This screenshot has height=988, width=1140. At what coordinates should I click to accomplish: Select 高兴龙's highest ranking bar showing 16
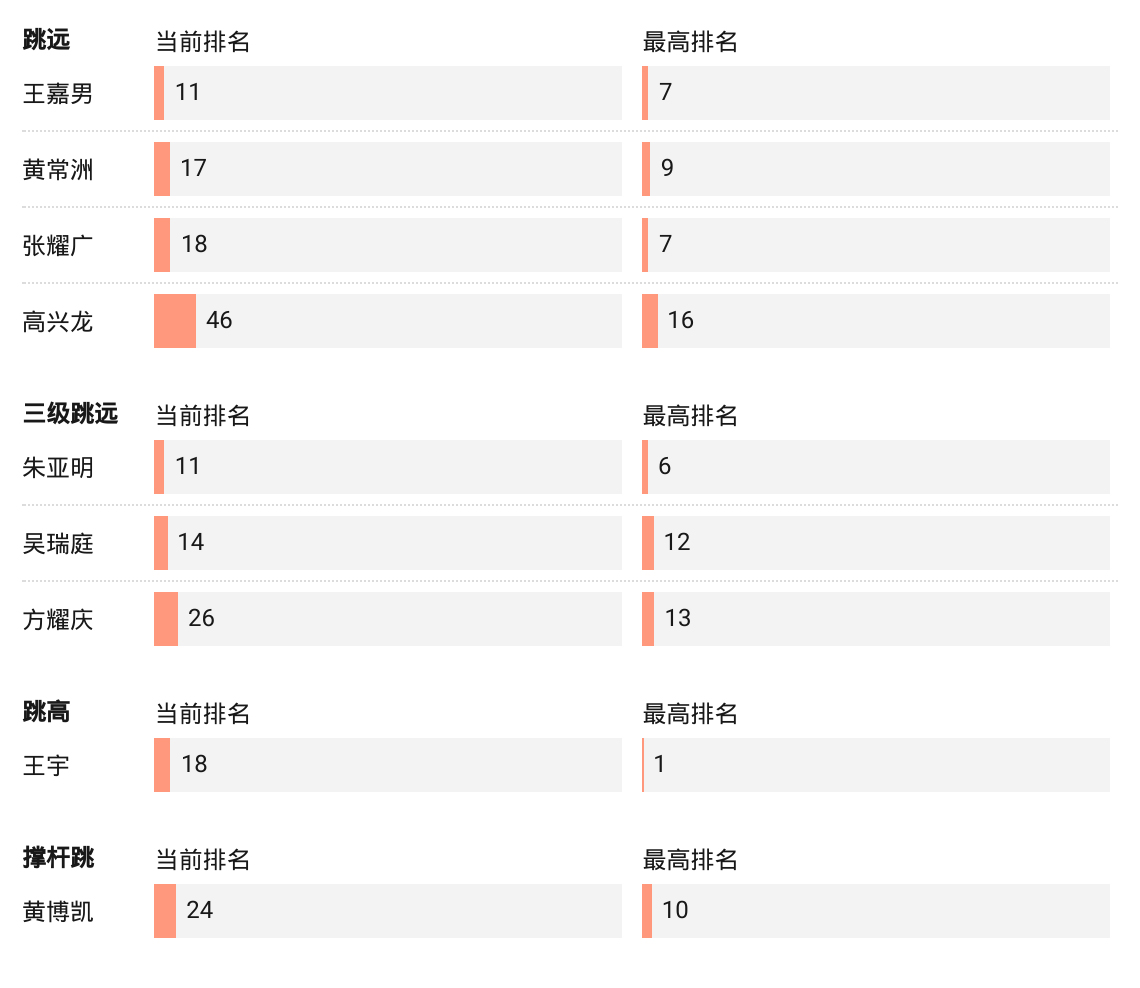click(x=650, y=321)
